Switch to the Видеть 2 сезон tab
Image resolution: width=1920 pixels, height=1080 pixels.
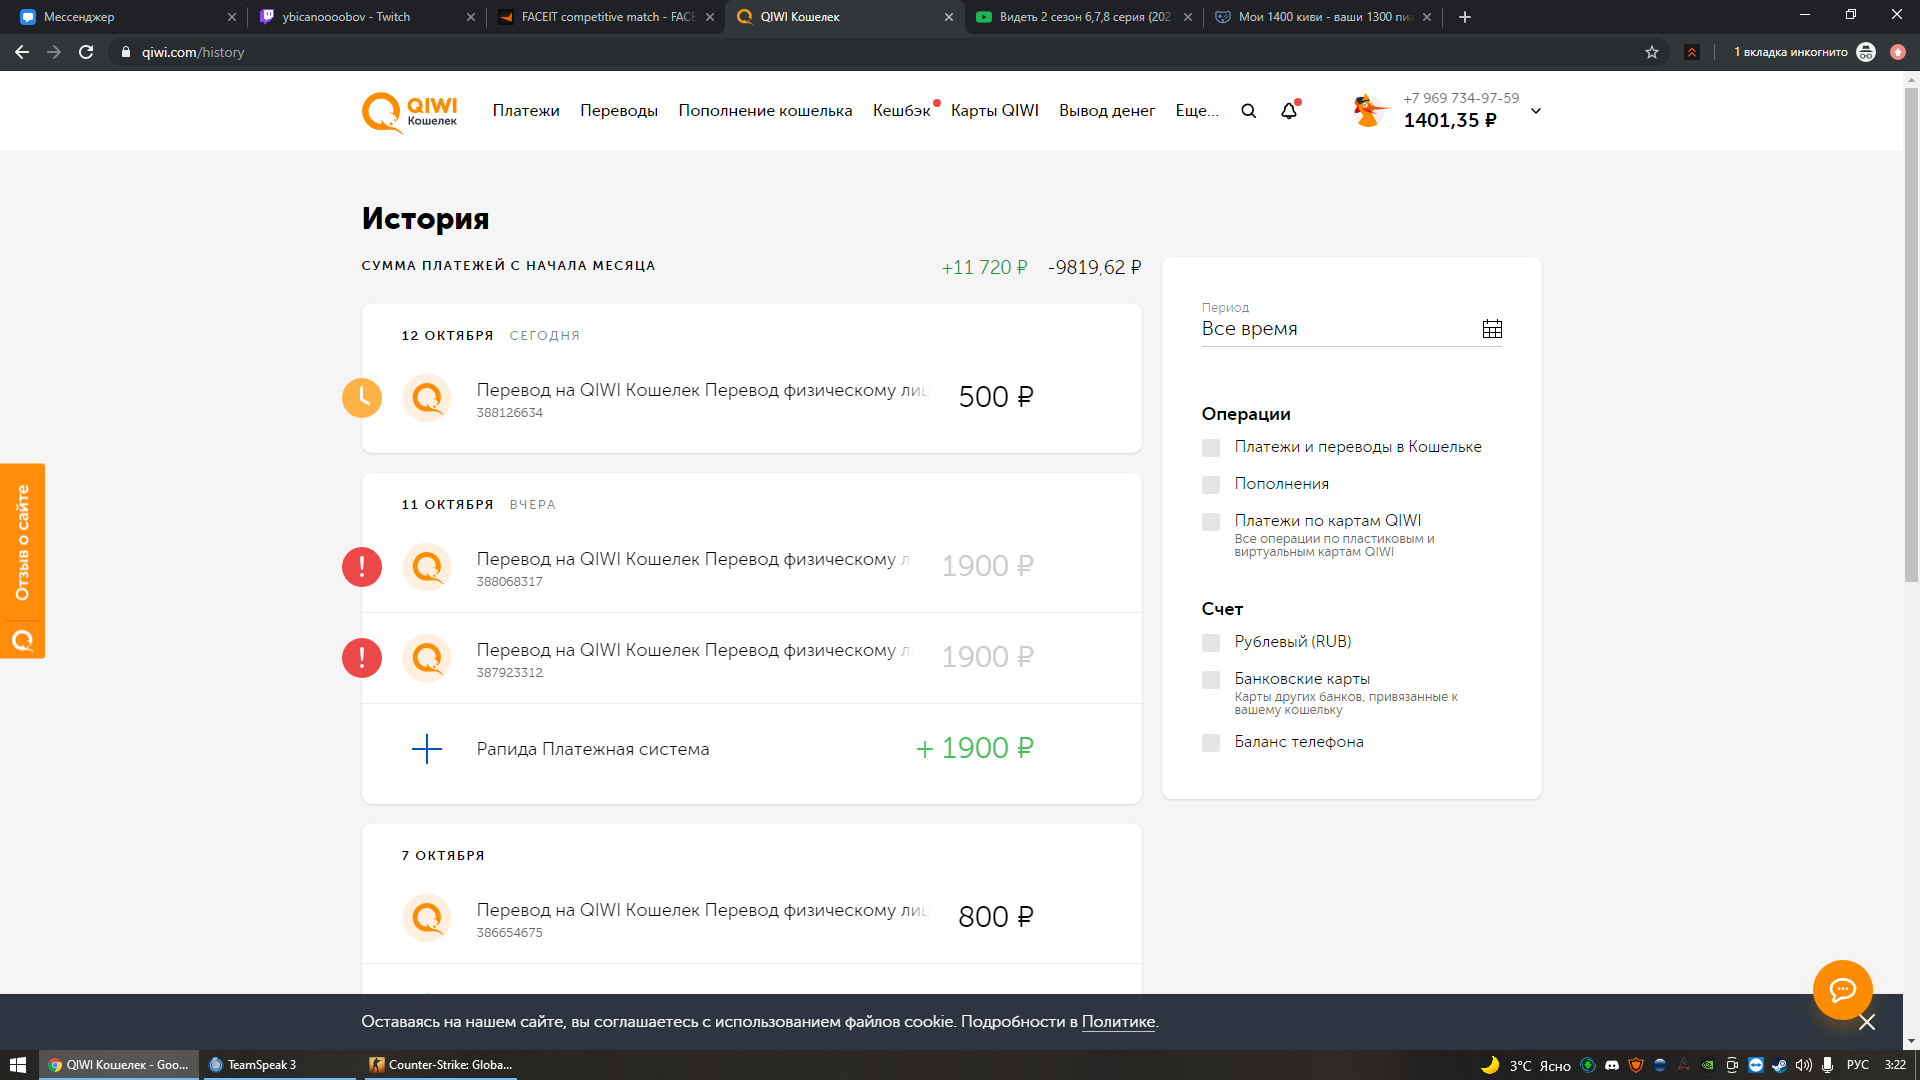click(1085, 17)
